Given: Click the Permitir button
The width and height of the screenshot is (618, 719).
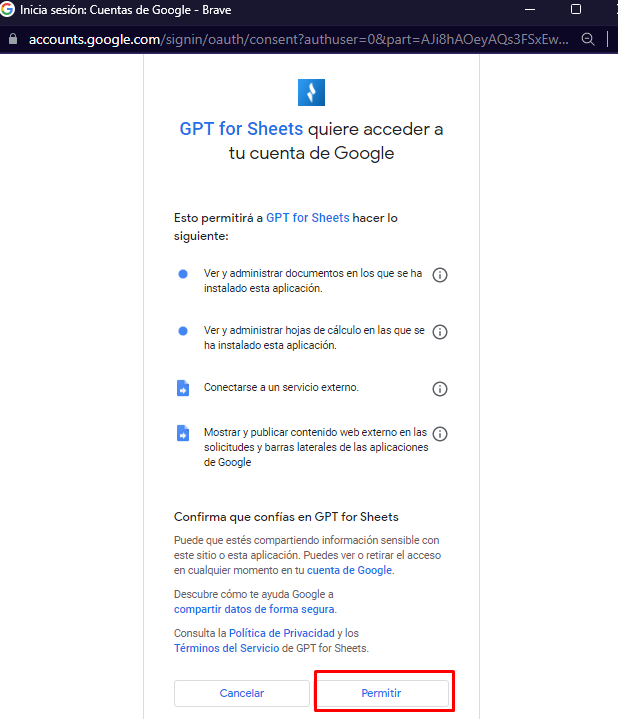Looking at the screenshot, I should (x=382, y=693).
